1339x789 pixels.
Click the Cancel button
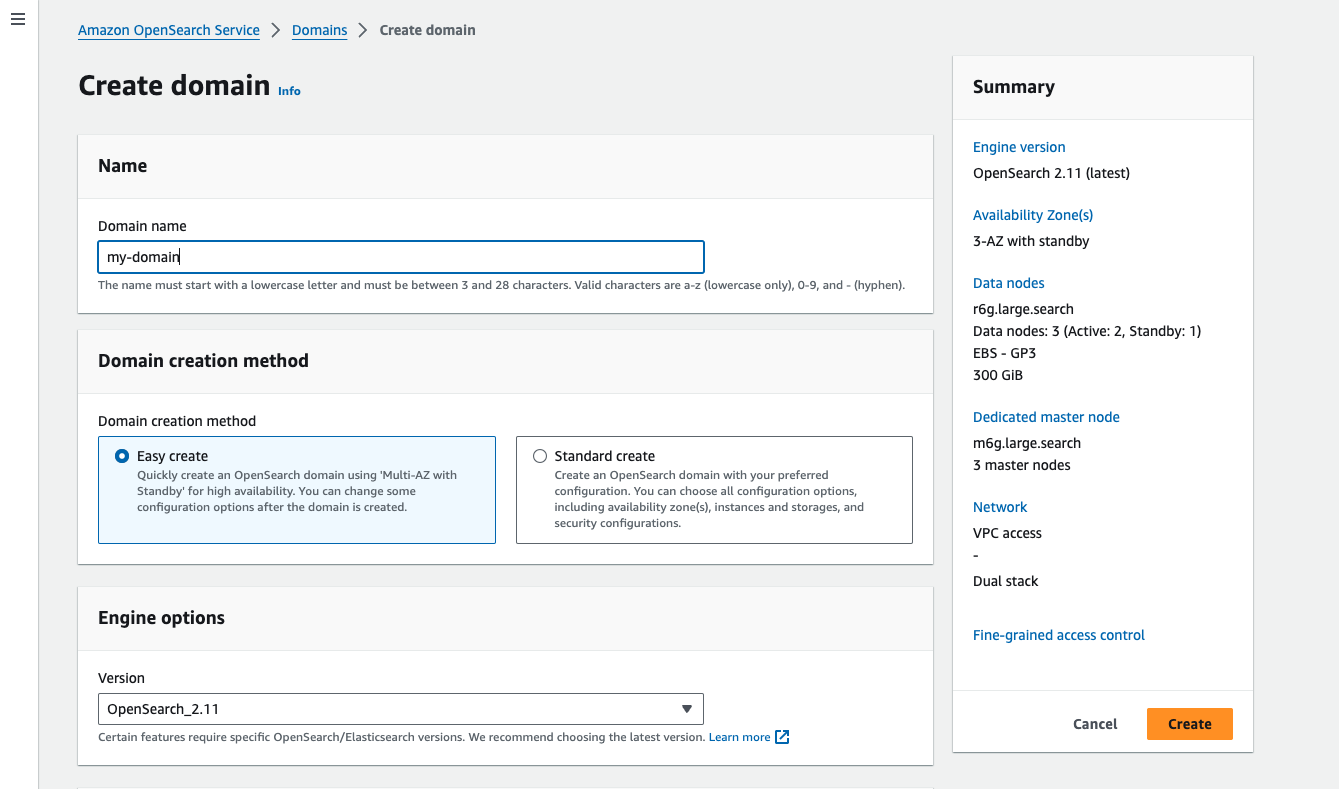1094,723
